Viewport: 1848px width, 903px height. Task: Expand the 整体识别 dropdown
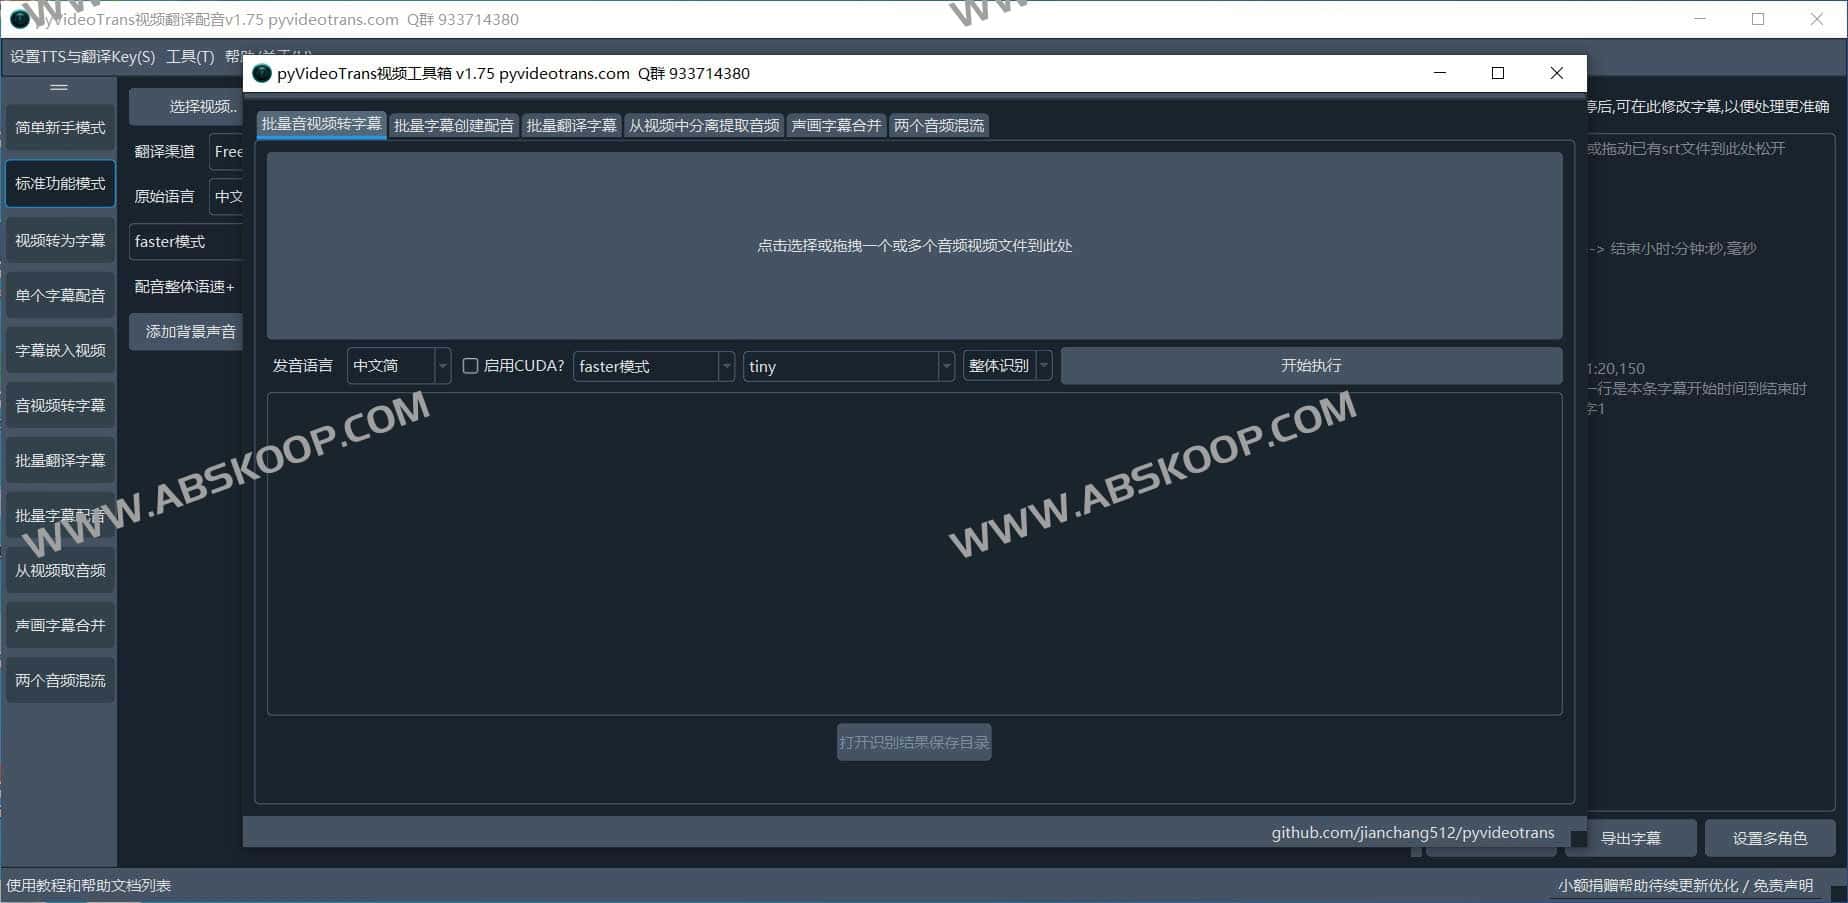1007,366
